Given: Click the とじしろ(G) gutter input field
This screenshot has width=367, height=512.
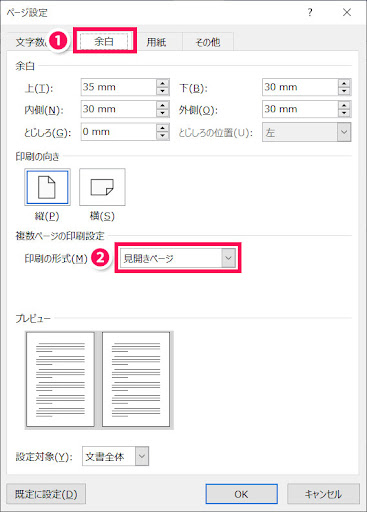Looking at the screenshot, I should (x=119, y=132).
